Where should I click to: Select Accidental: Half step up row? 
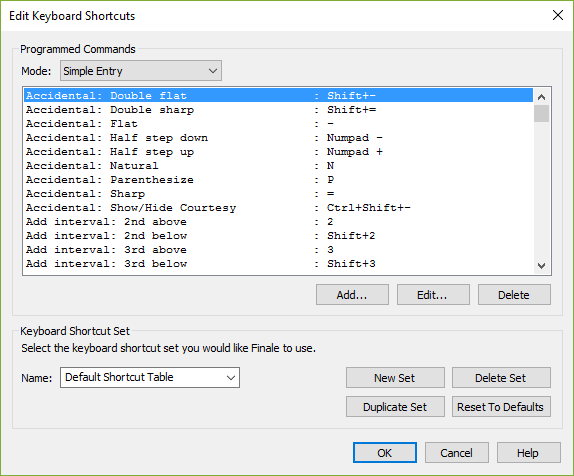tap(279, 152)
